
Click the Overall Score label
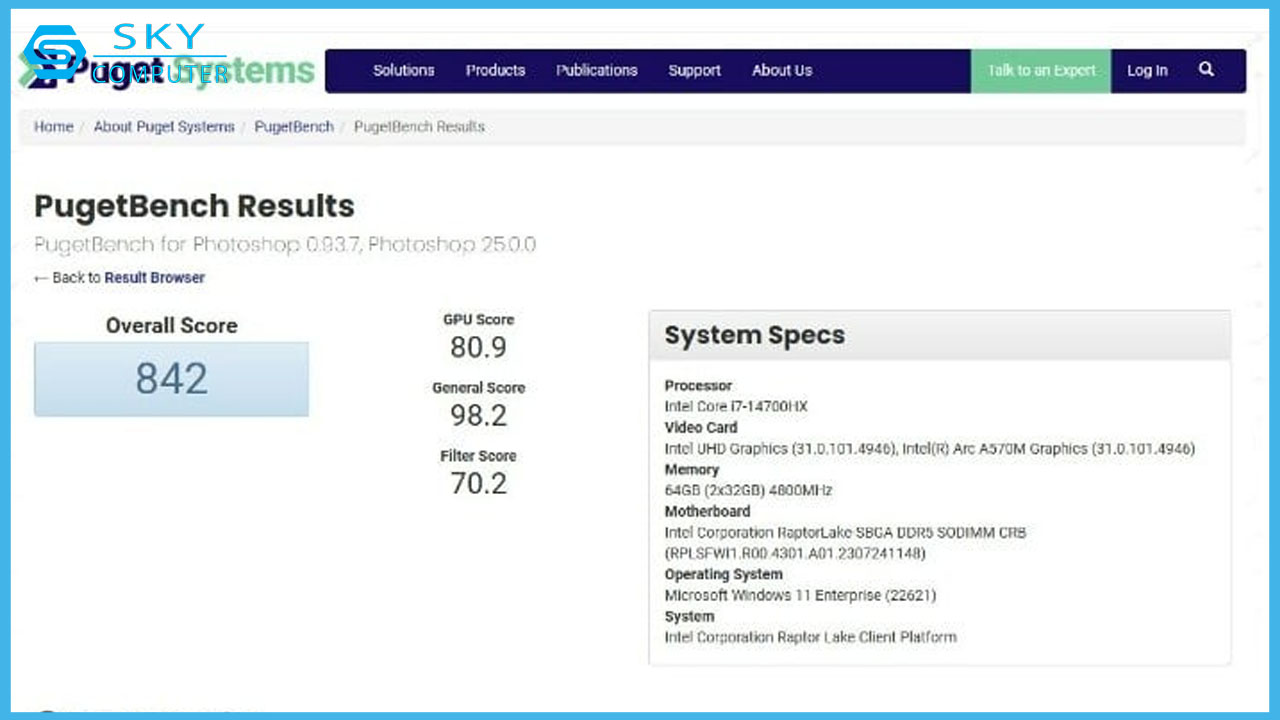click(172, 326)
